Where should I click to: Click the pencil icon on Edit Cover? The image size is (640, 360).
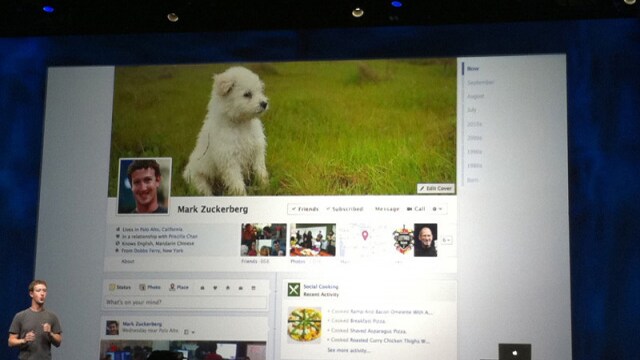coord(422,189)
